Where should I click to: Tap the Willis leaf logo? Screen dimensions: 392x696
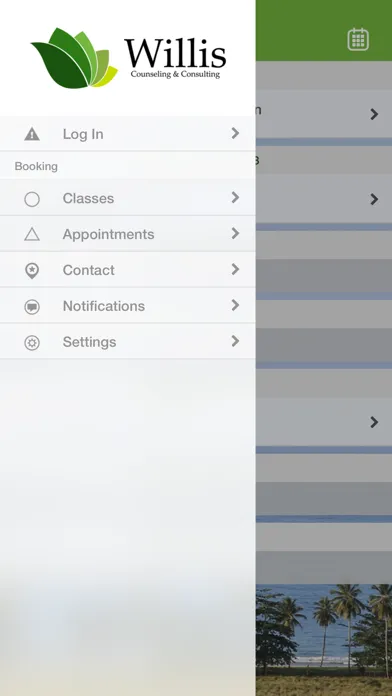pyautogui.click(x=74, y=58)
